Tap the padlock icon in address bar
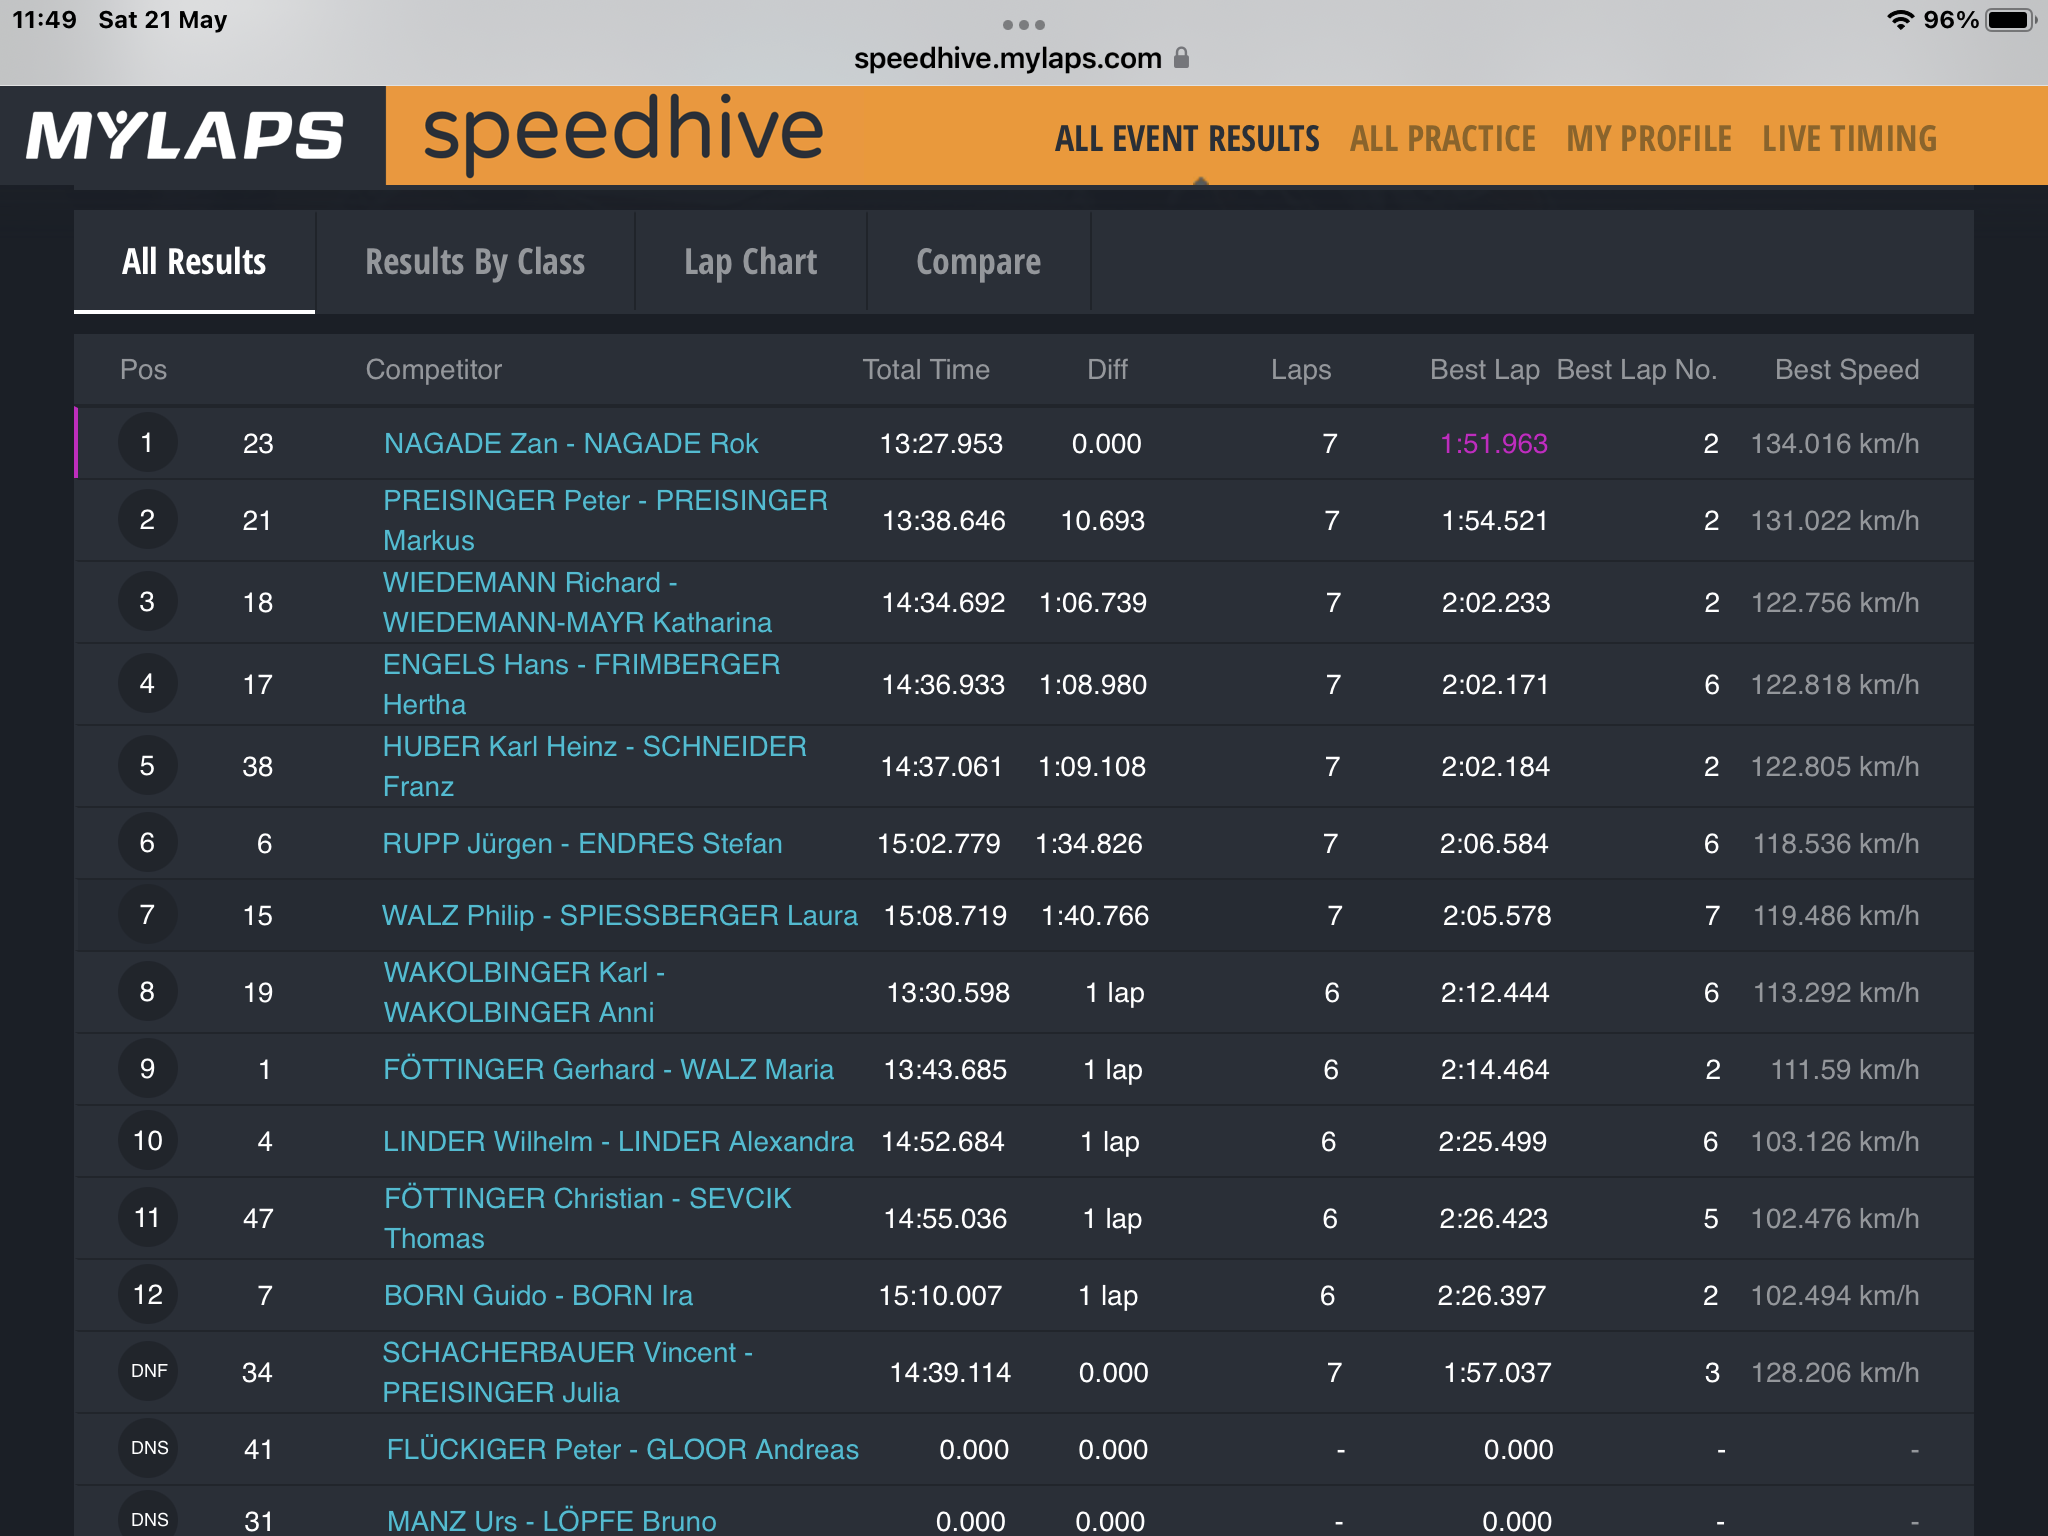This screenshot has height=1536, width=2048. 1182,58
